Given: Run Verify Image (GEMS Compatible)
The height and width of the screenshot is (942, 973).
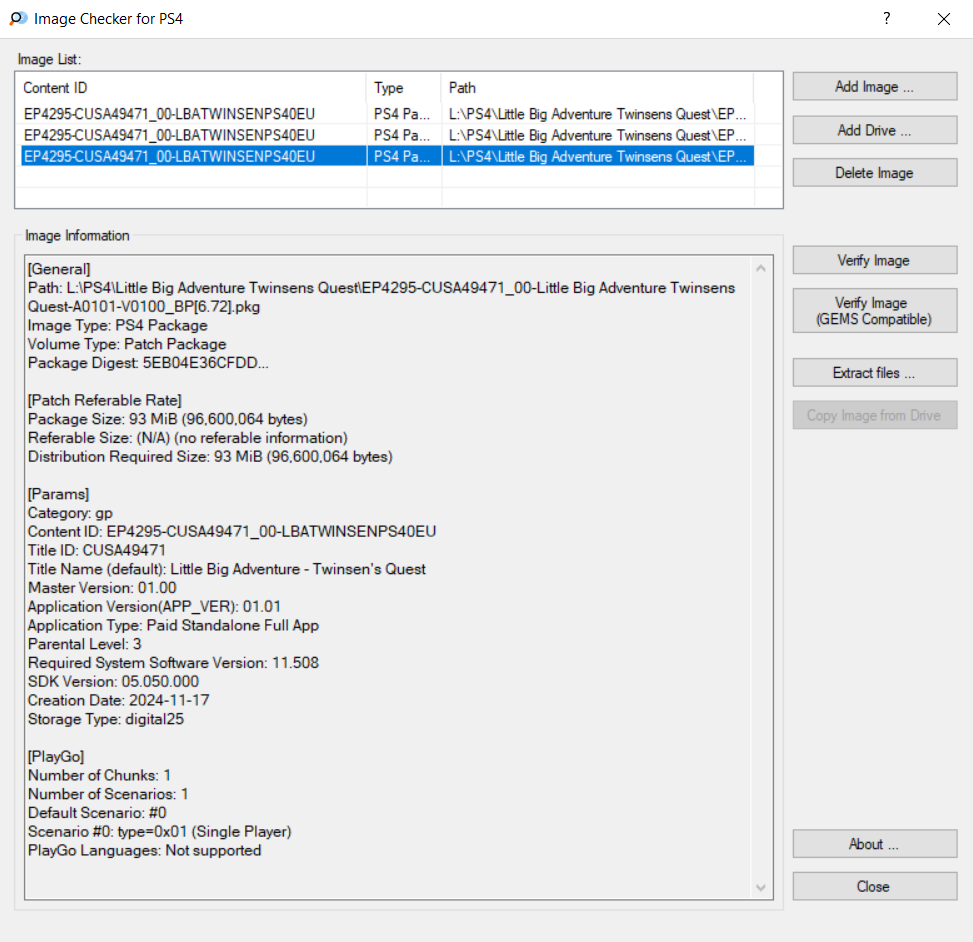Looking at the screenshot, I should [874, 310].
